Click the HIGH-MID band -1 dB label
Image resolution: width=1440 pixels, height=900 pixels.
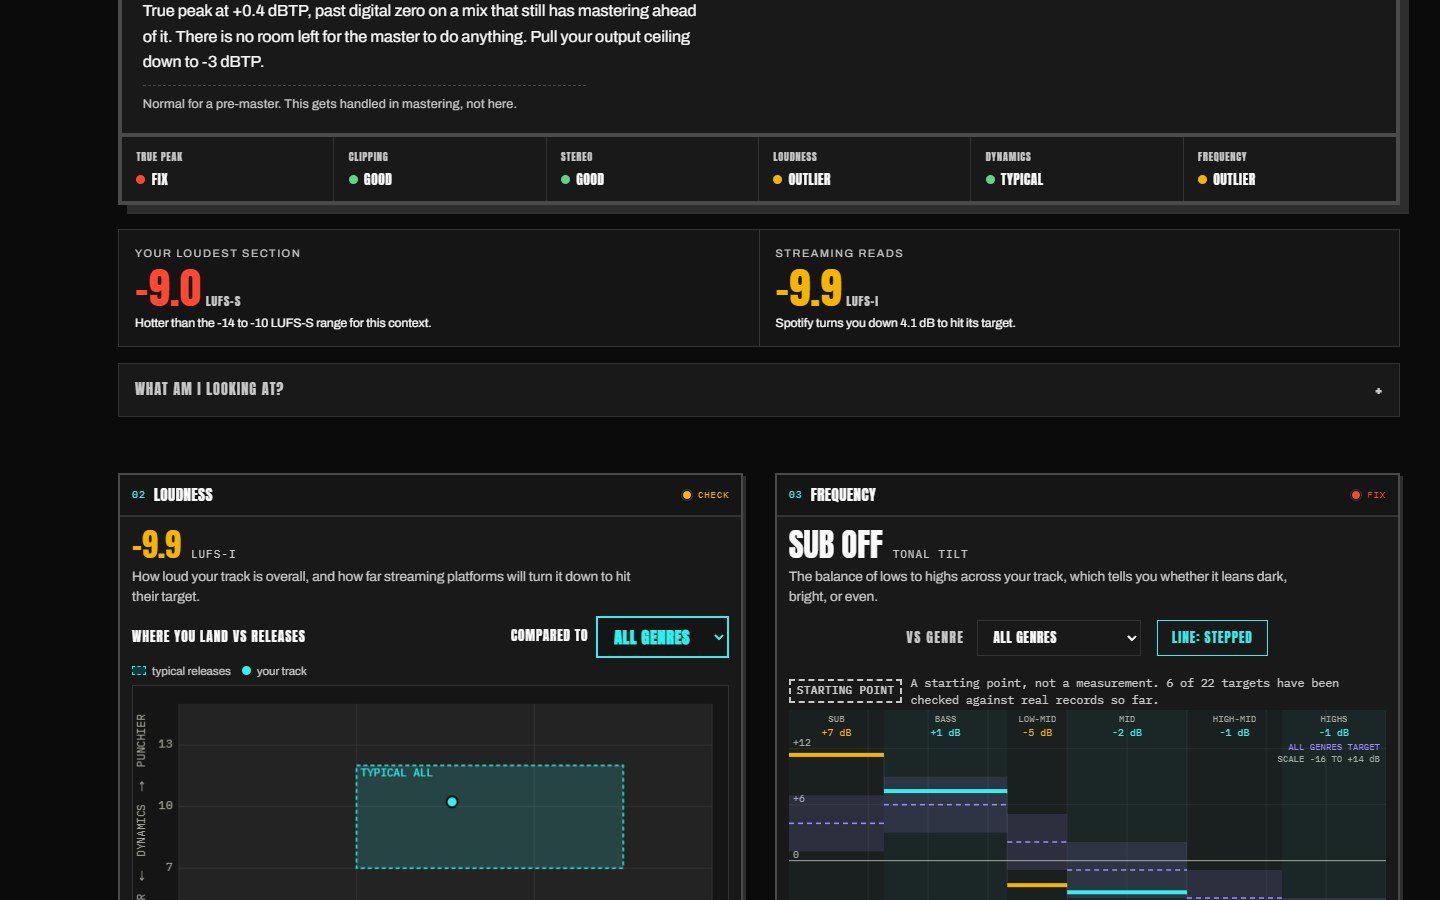click(x=1234, y=733)
